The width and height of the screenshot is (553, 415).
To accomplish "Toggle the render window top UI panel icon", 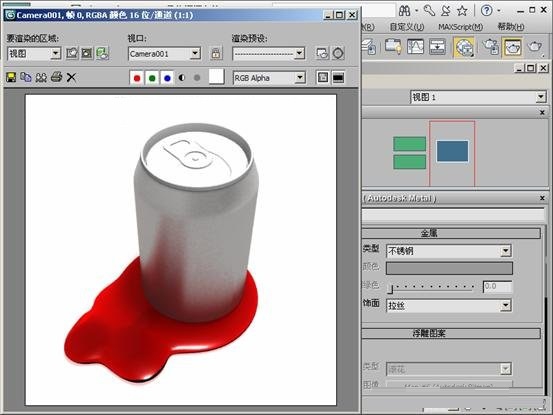I will (323, 78).
